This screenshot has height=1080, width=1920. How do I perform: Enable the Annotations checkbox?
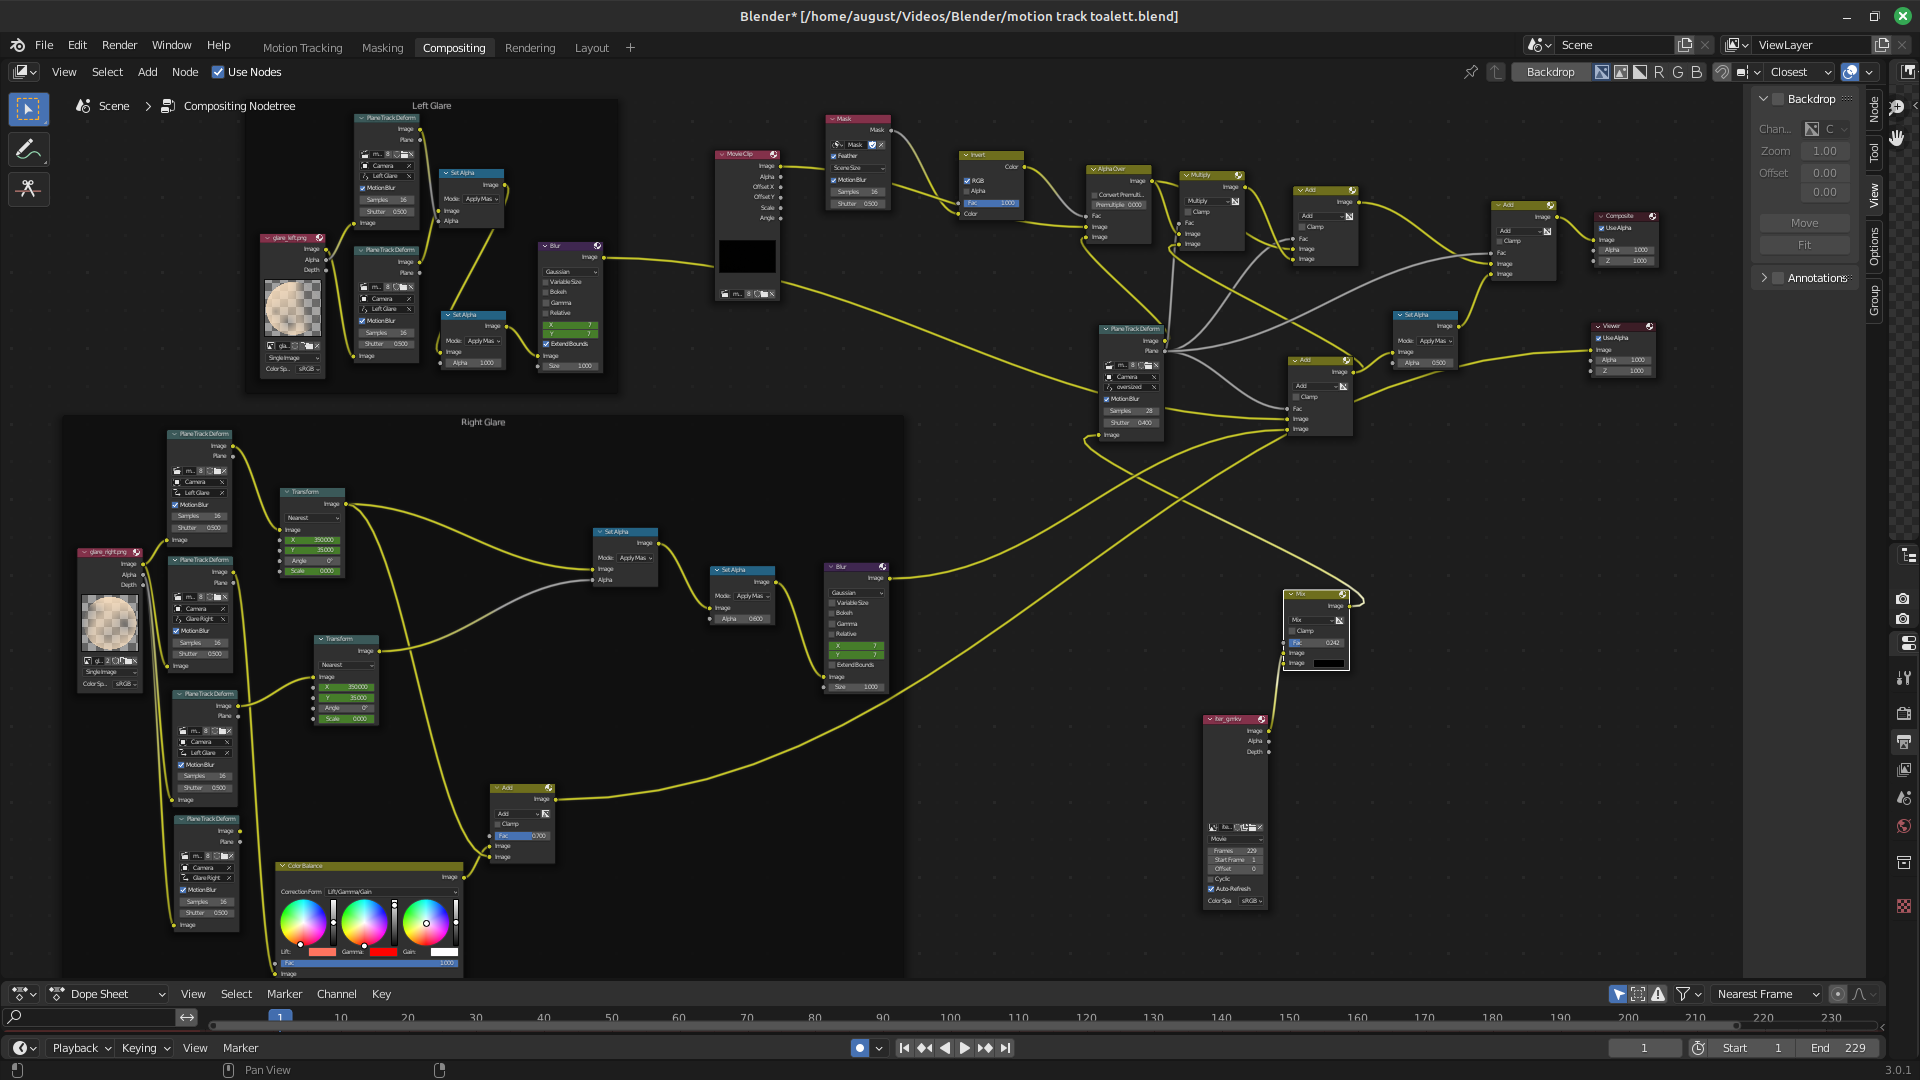click(x=1778, y=278)
